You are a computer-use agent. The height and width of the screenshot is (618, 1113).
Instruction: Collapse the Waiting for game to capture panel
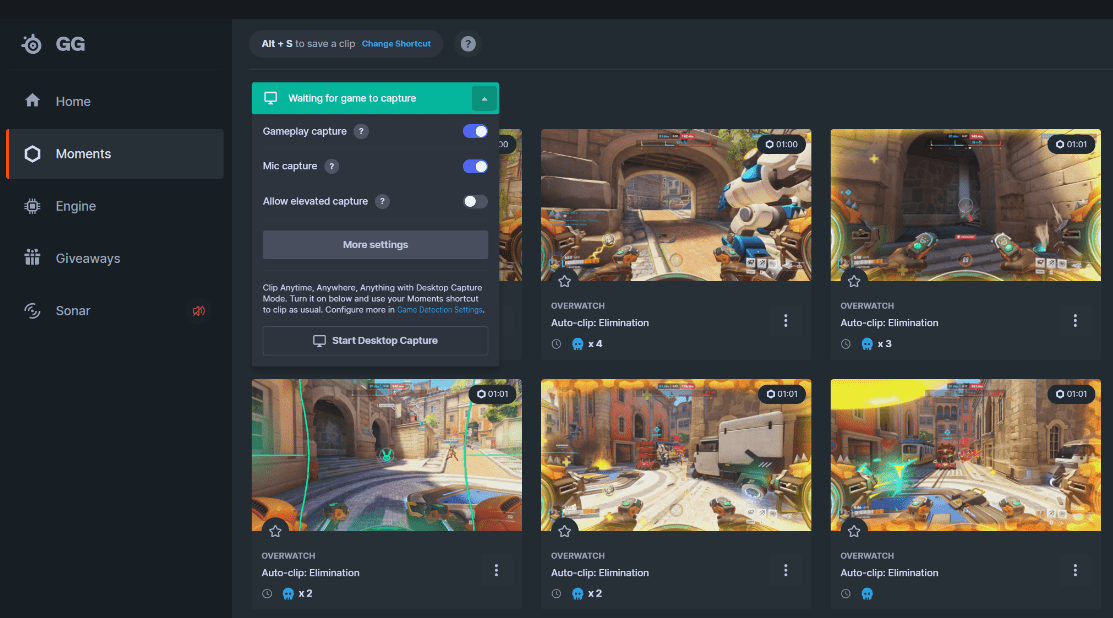[x=485, y=98]
